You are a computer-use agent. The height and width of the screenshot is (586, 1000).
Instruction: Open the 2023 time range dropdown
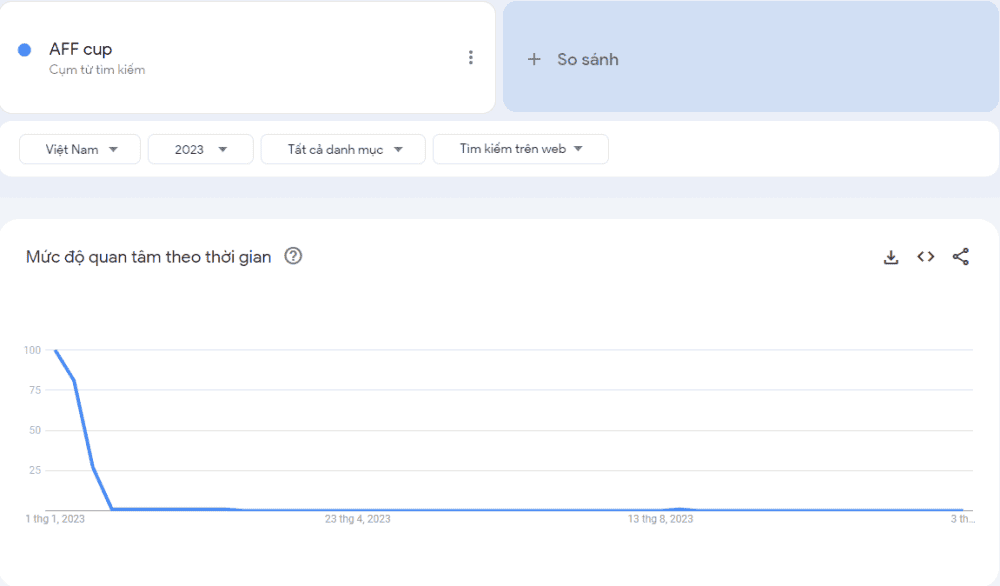(200, 149)
